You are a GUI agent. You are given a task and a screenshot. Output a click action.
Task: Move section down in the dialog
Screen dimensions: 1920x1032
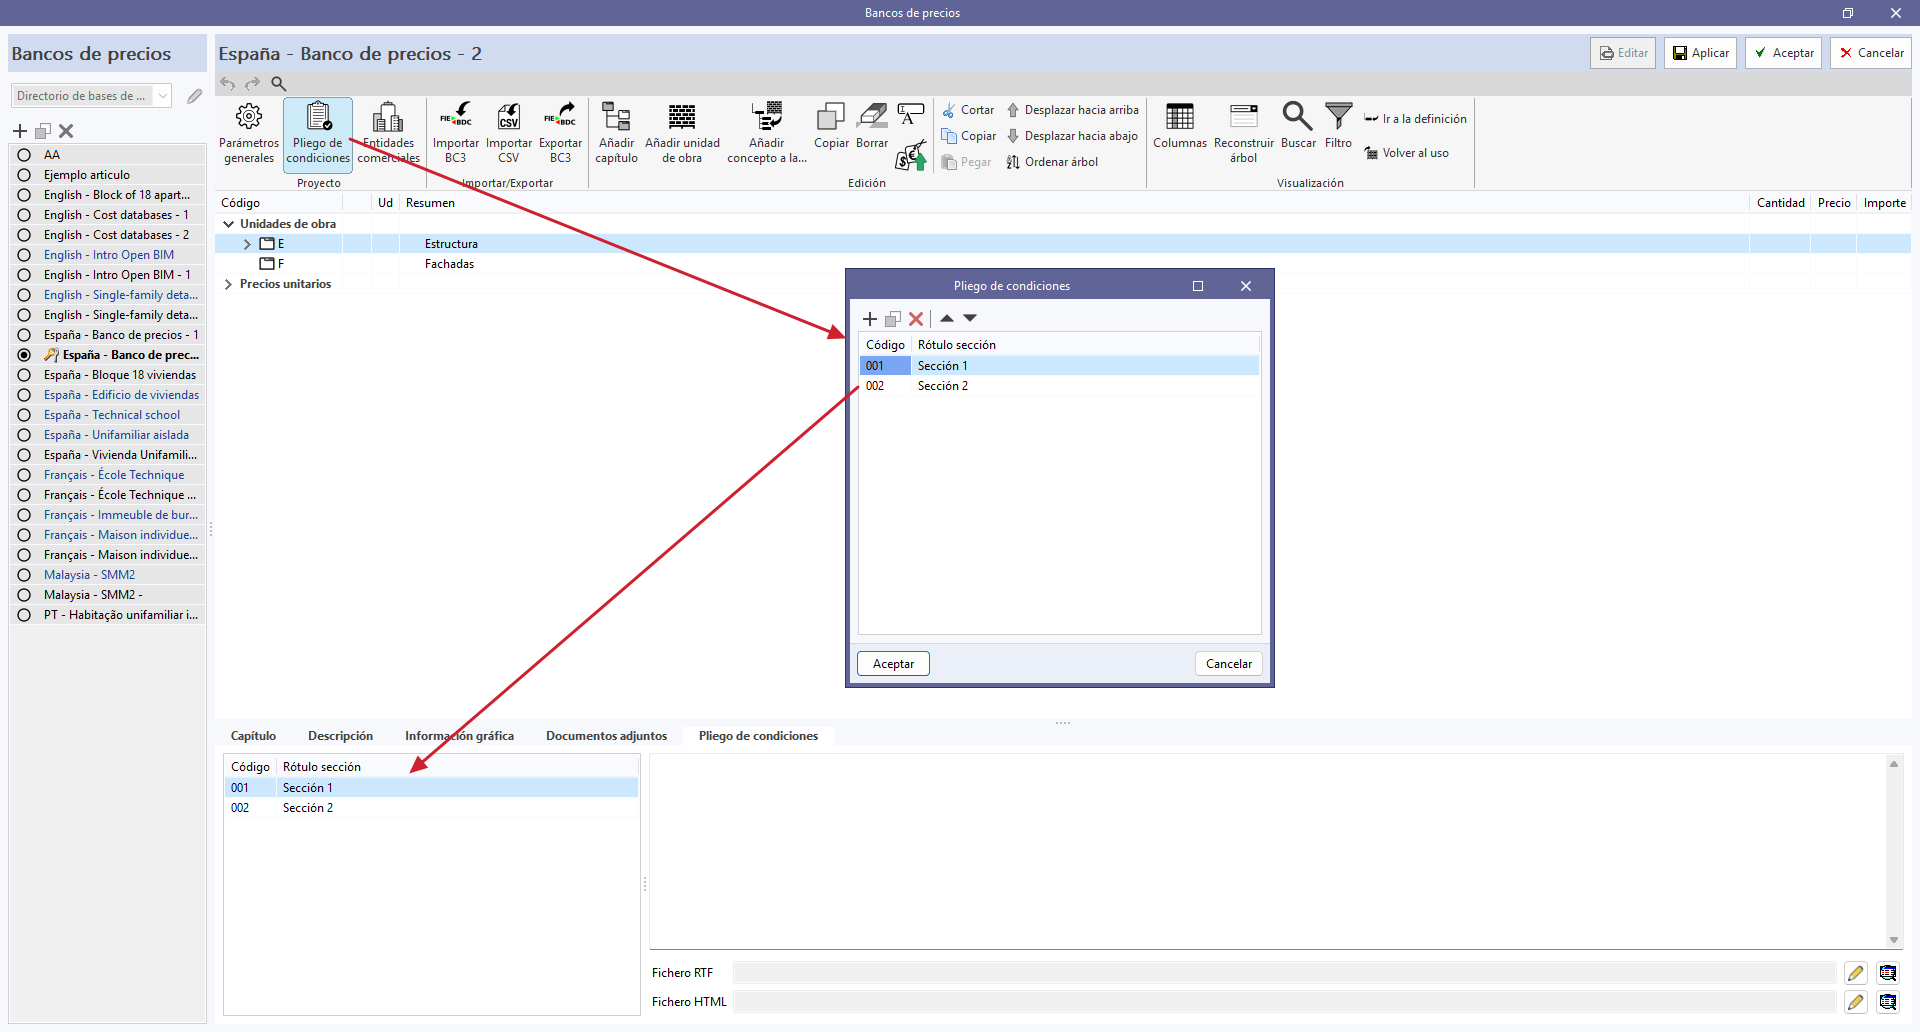(x=970, y=318)
